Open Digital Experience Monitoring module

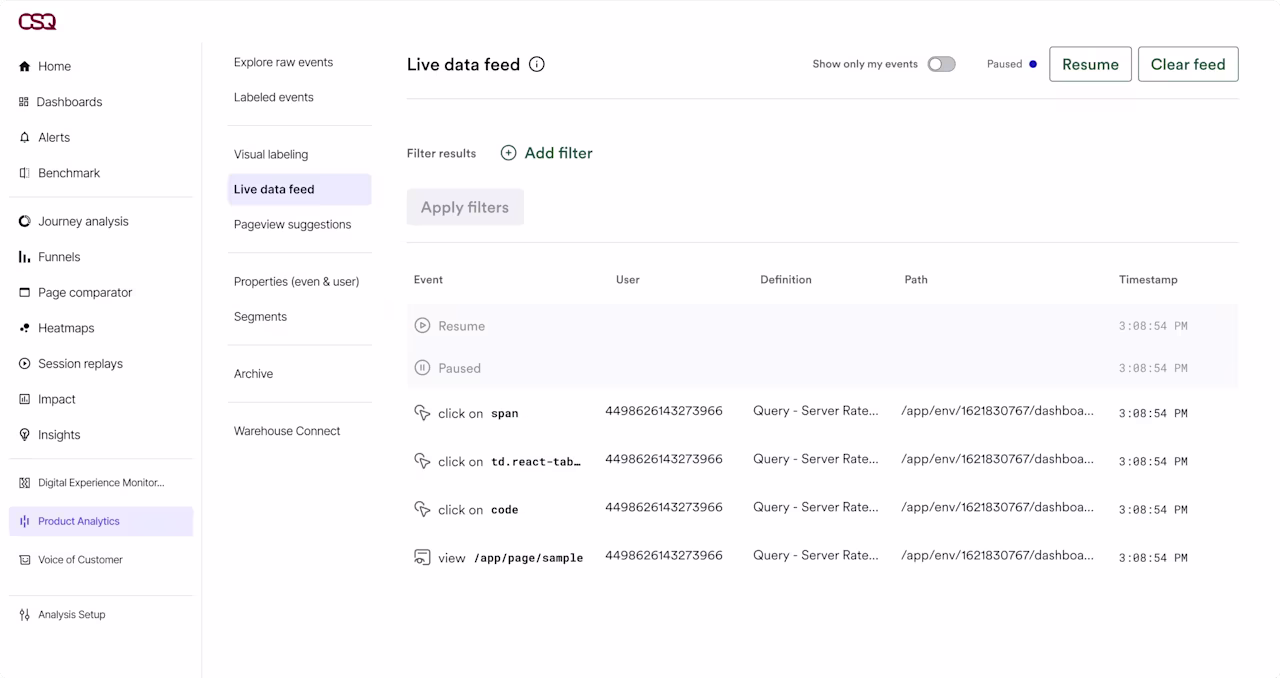[101, 483]
